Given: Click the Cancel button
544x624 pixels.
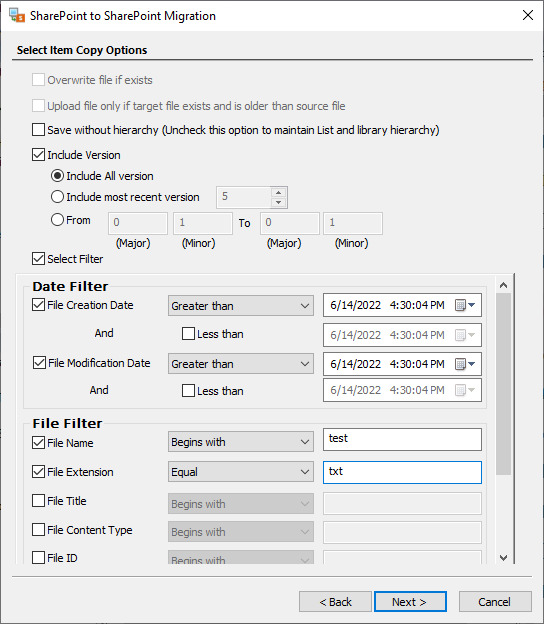Looking at the screenshot, I should 495,601.
